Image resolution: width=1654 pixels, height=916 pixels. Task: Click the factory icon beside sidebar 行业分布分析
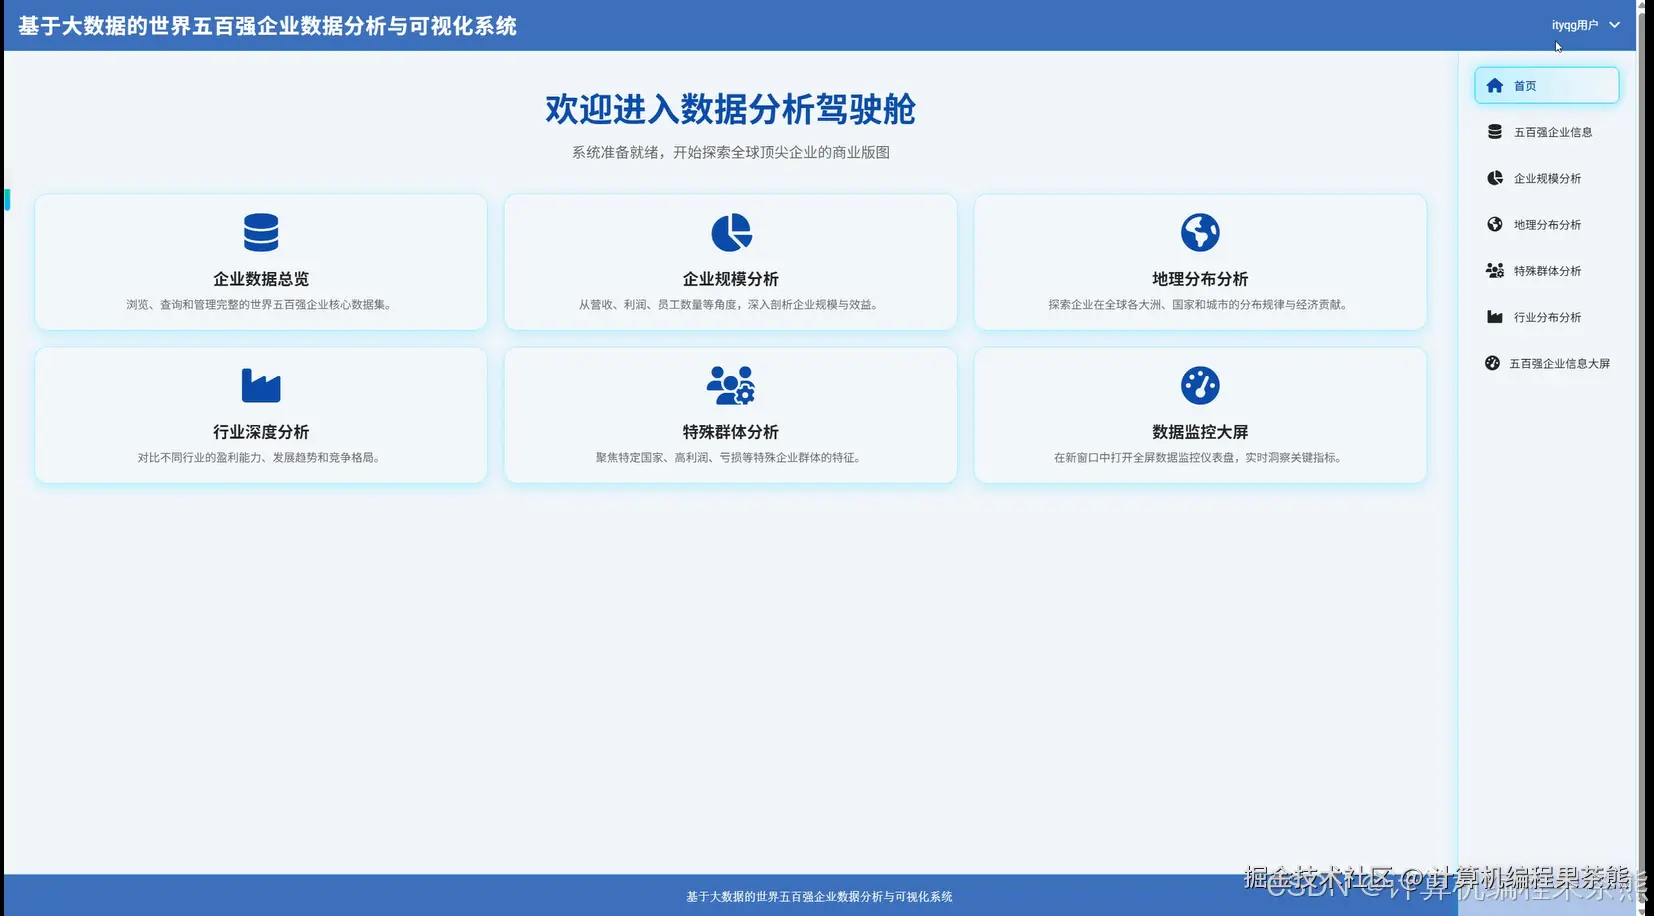tap(1495, 317)
